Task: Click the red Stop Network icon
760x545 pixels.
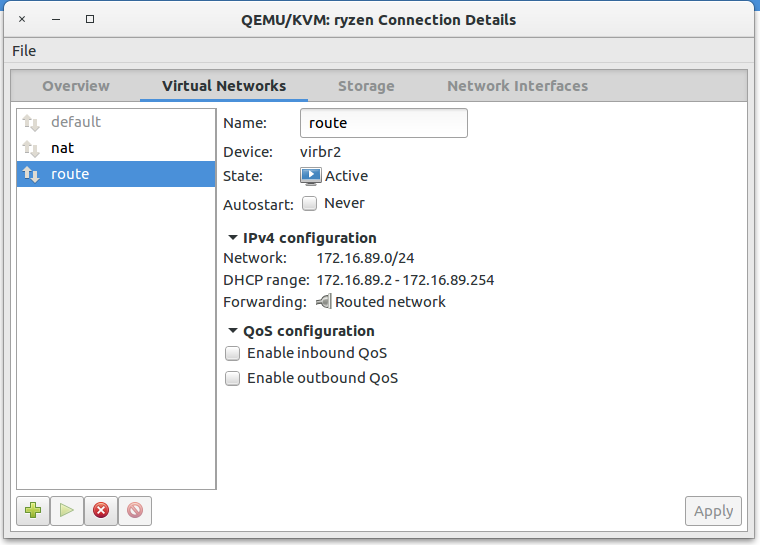Action: pos(100,510)
